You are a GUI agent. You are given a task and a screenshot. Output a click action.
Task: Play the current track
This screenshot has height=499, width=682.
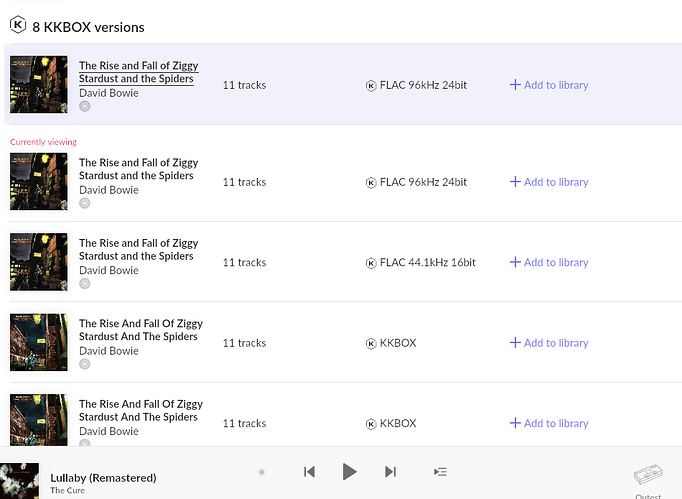tap(349, 472)
